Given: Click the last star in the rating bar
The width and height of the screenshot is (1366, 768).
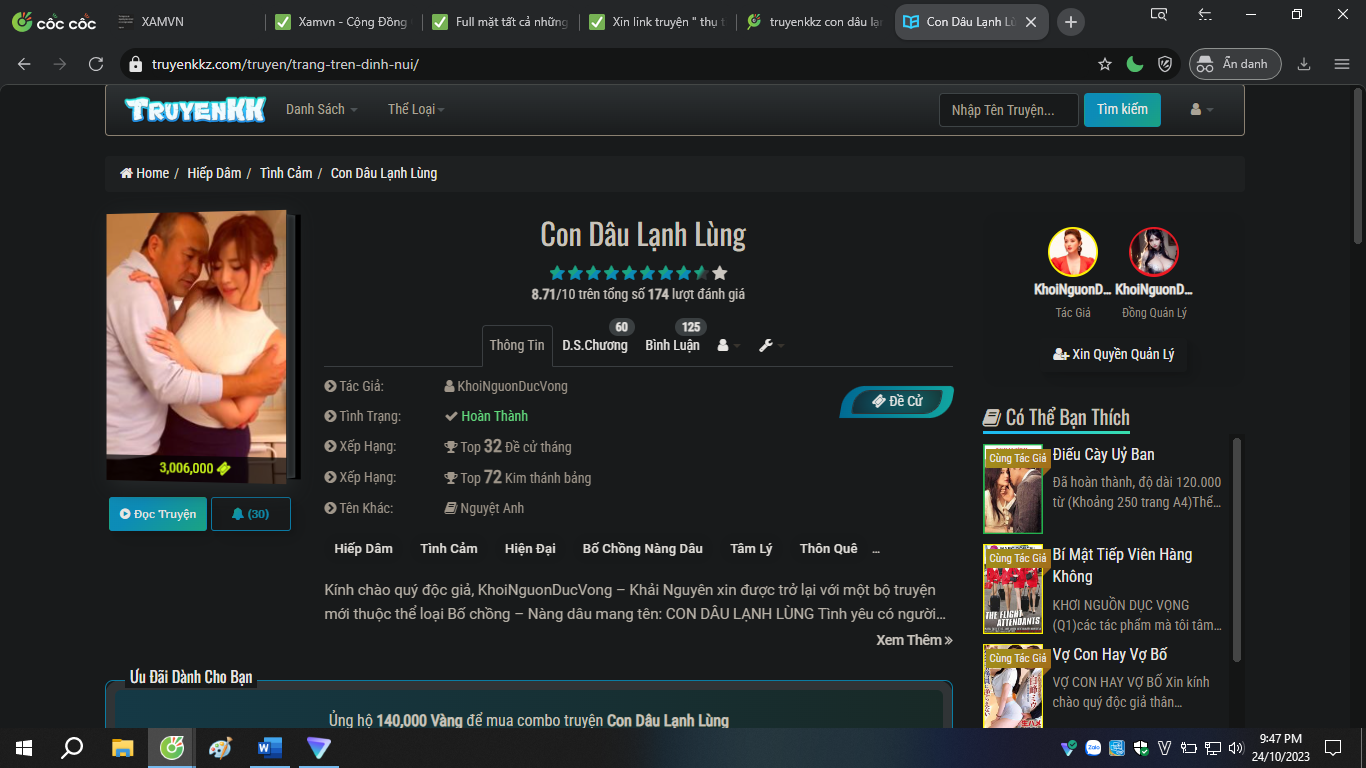Looking at the screenshot, I should 719,273.
